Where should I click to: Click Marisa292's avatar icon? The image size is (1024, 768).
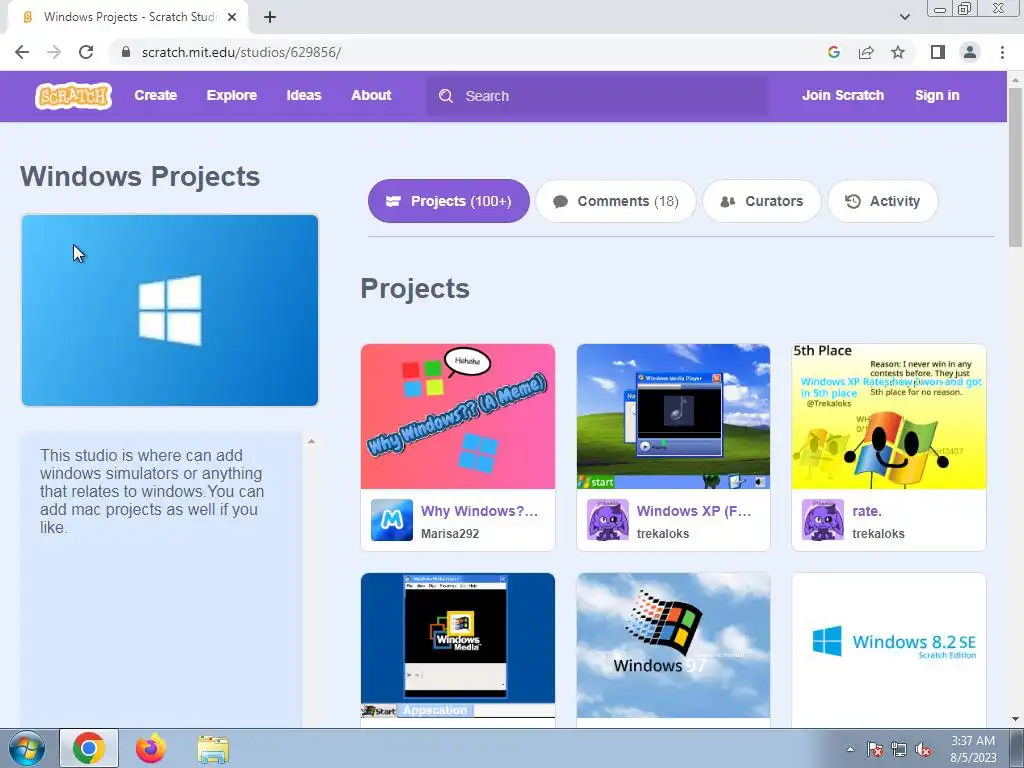pos(392,520)
